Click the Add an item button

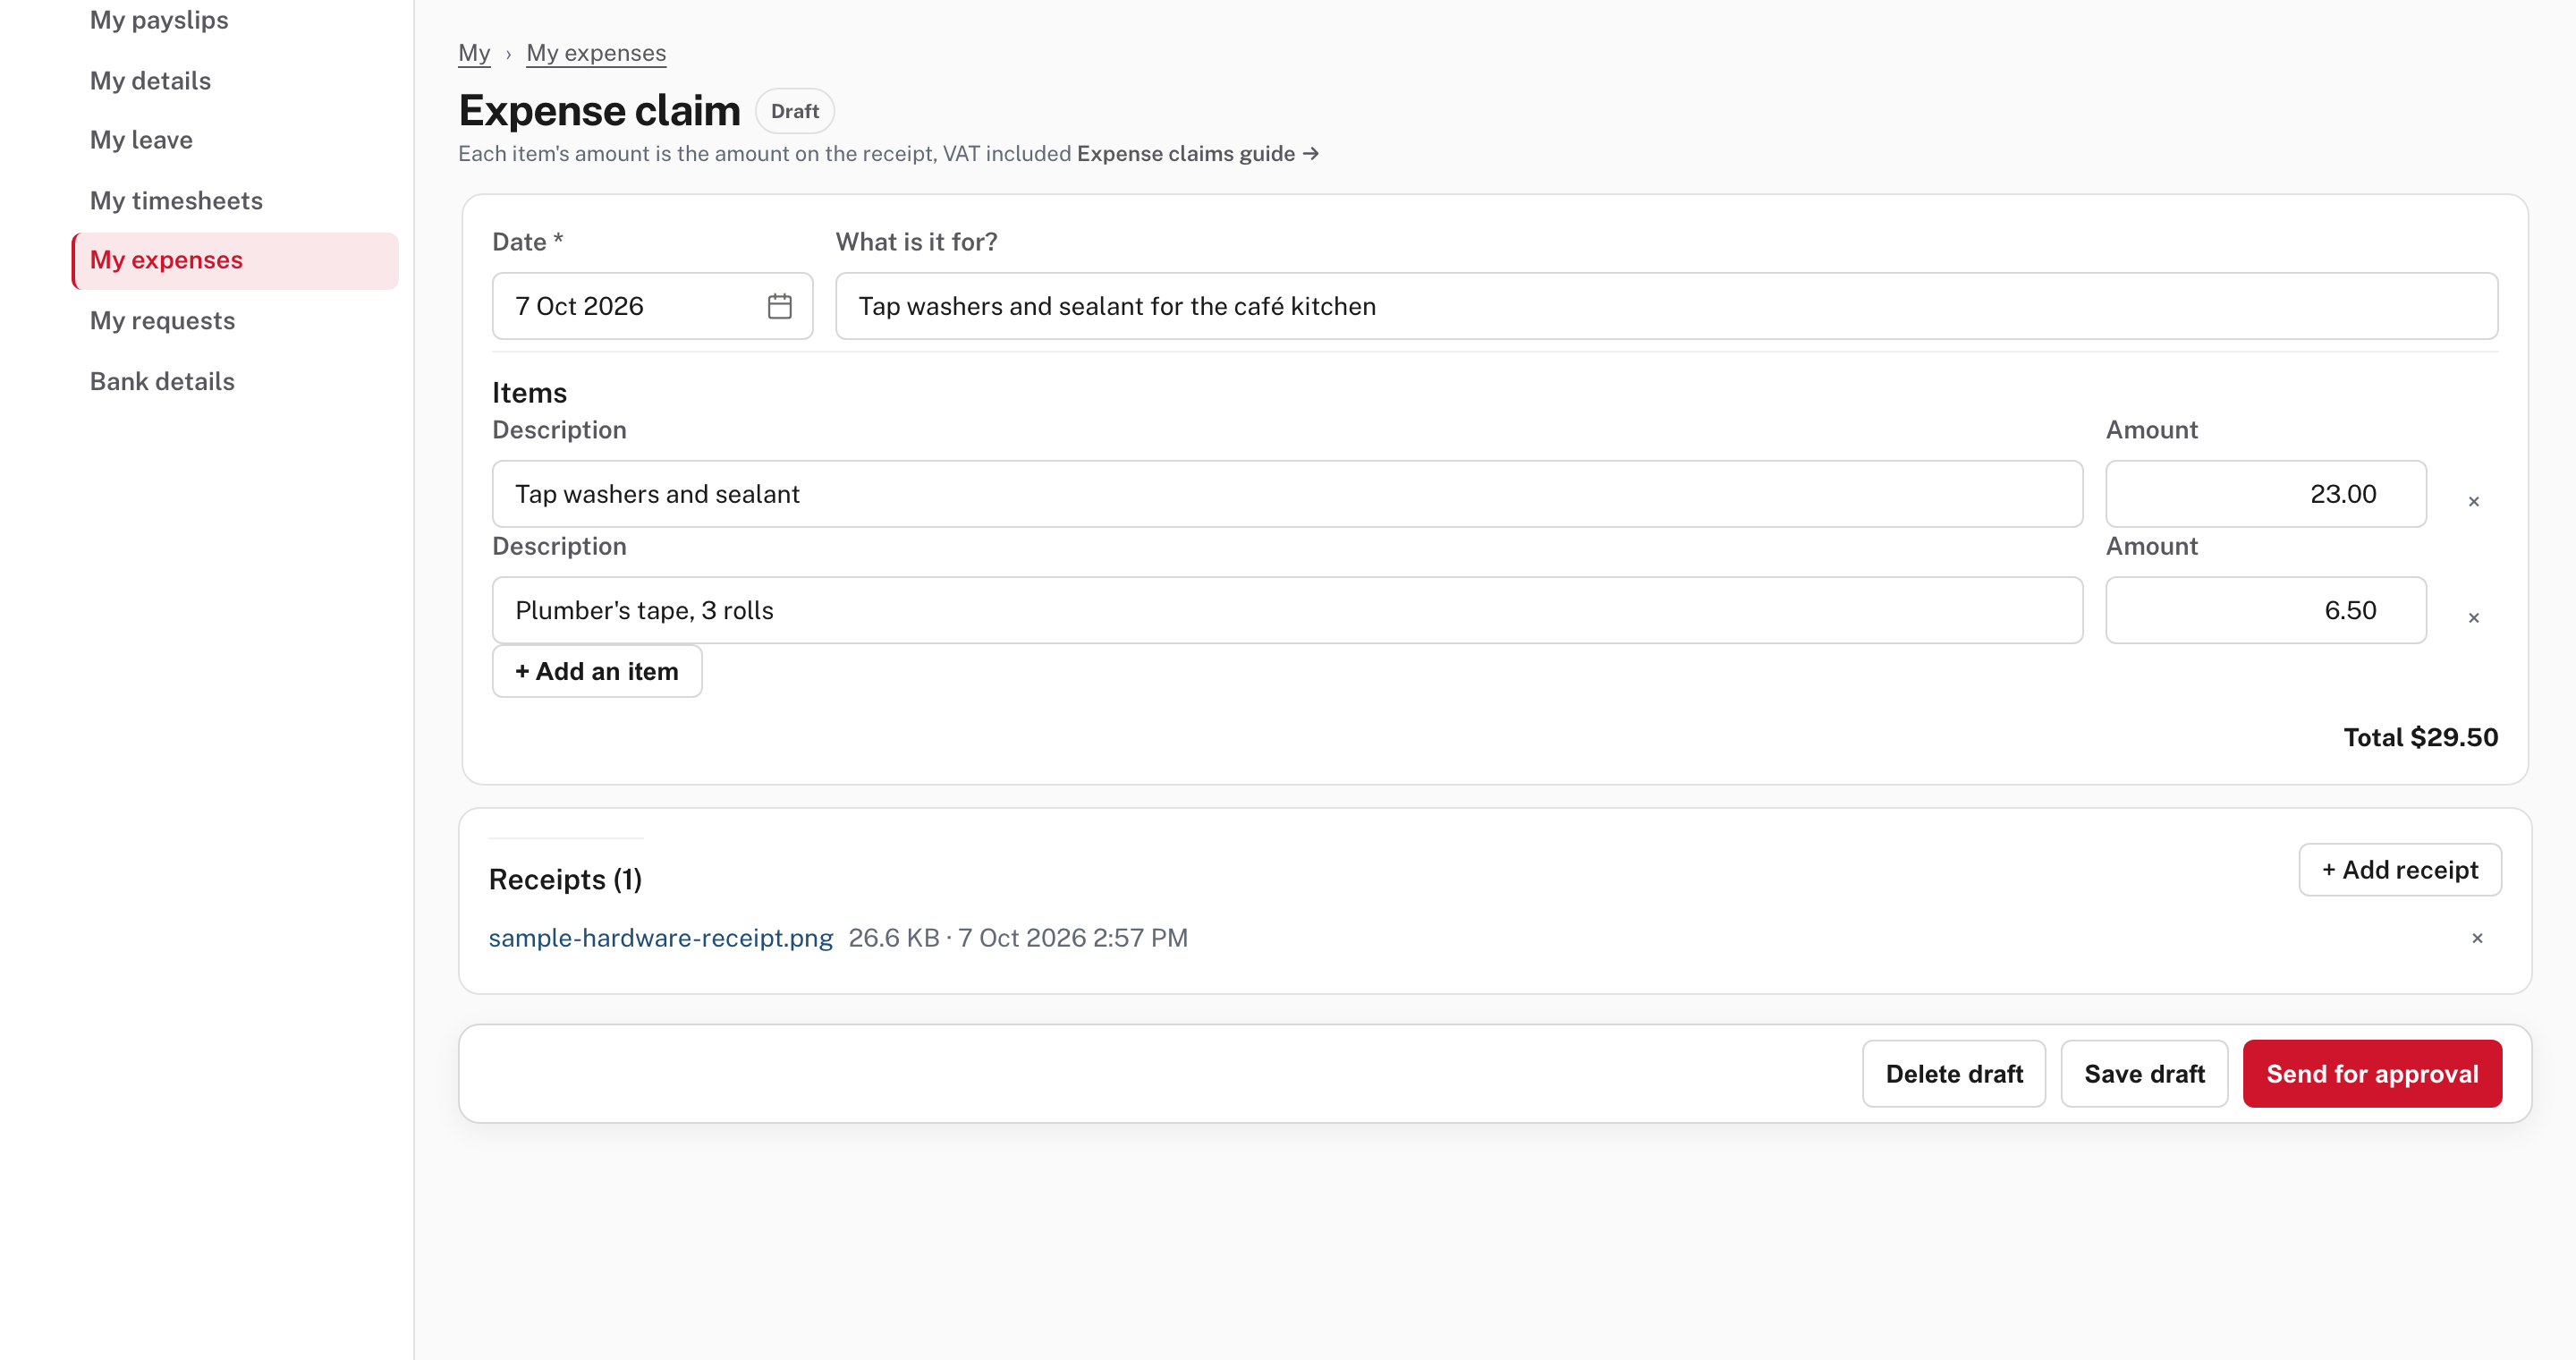(x=597, y=671)
